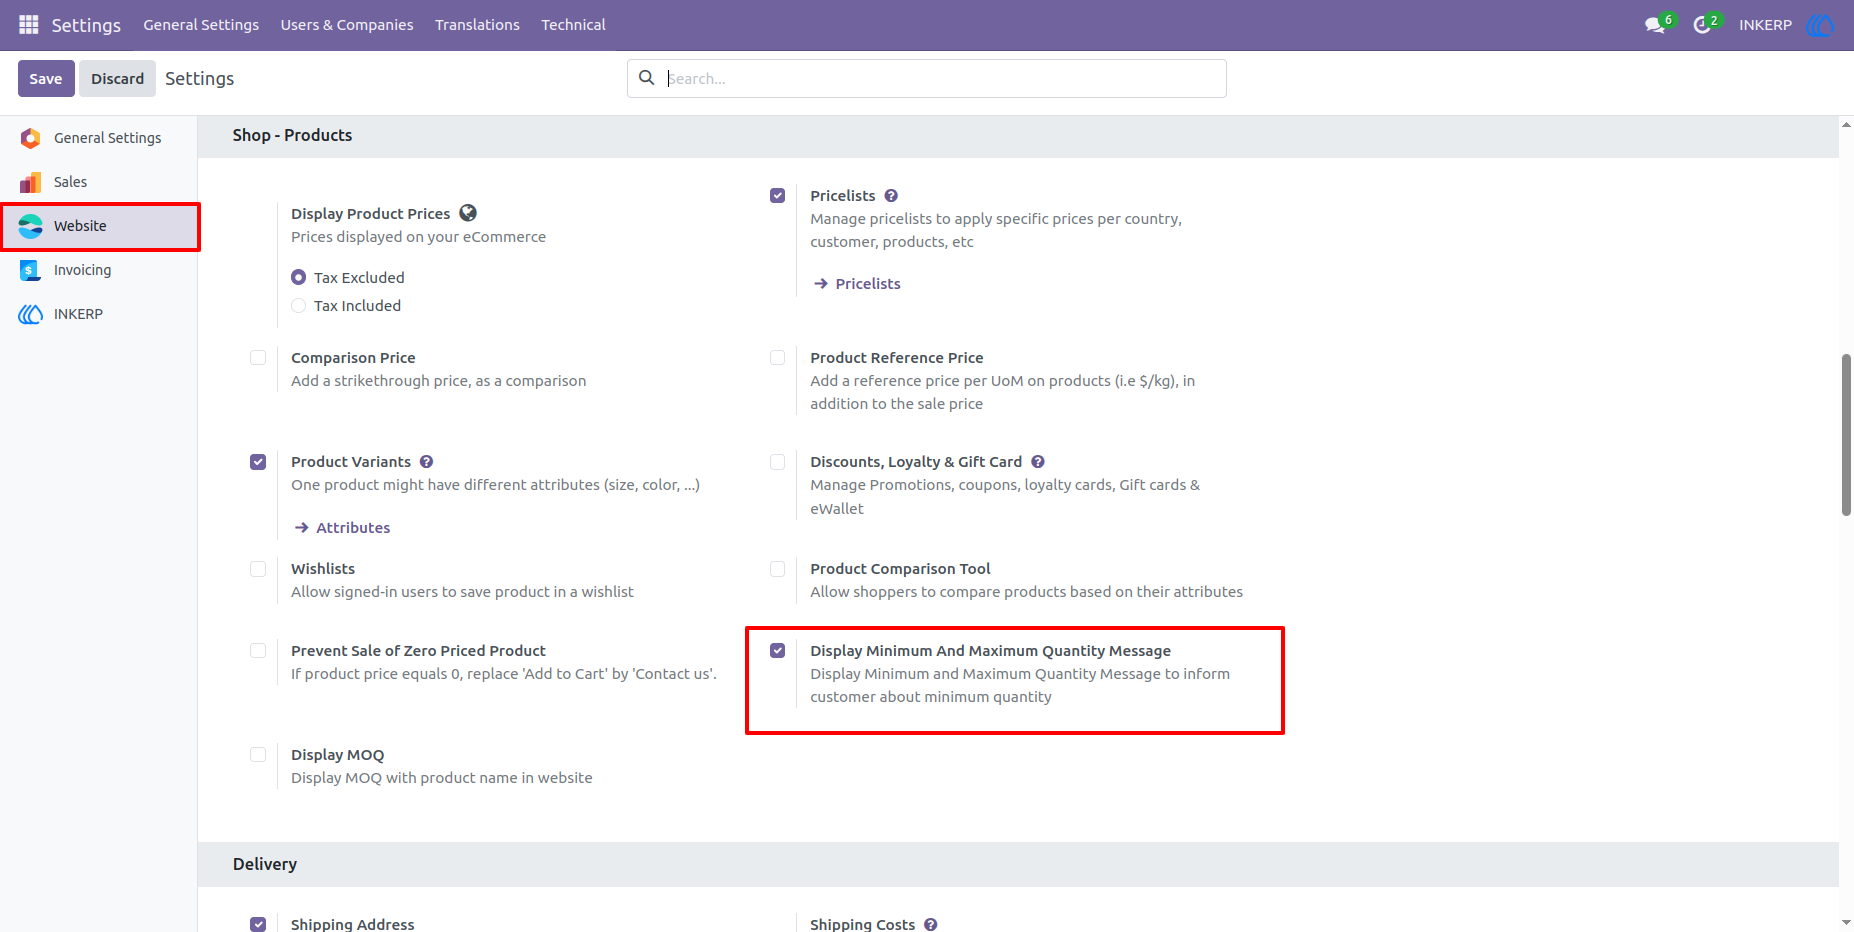1854x932 pixels.
Task: Select the Tax Included radio option
Action: [298, 306]
